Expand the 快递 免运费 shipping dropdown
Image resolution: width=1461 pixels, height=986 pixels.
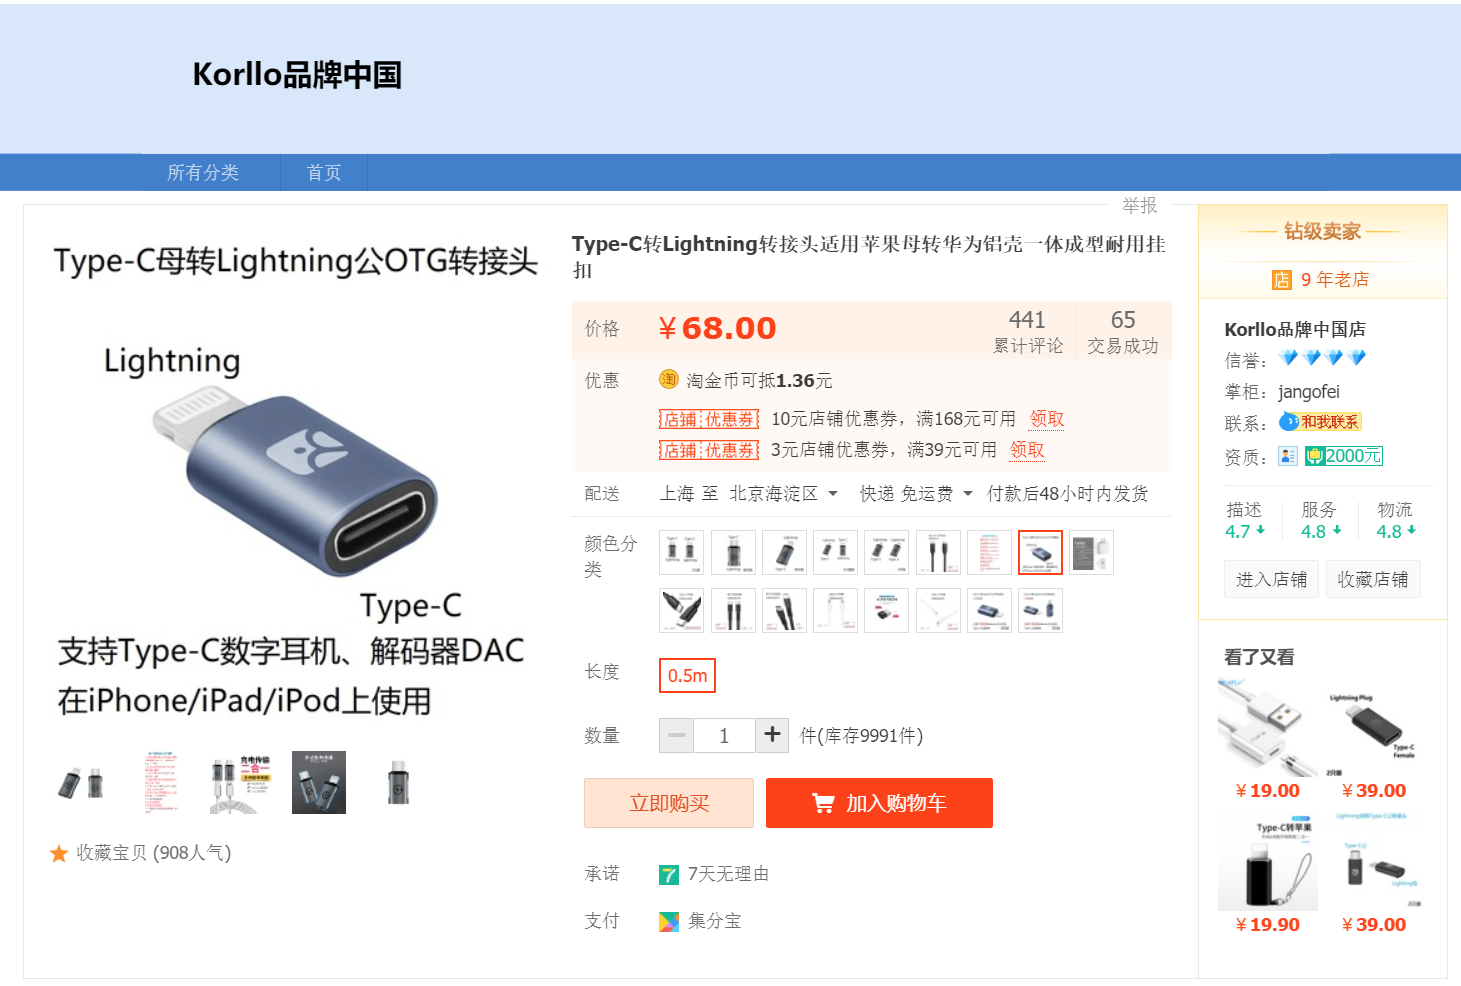pos(916,493)
